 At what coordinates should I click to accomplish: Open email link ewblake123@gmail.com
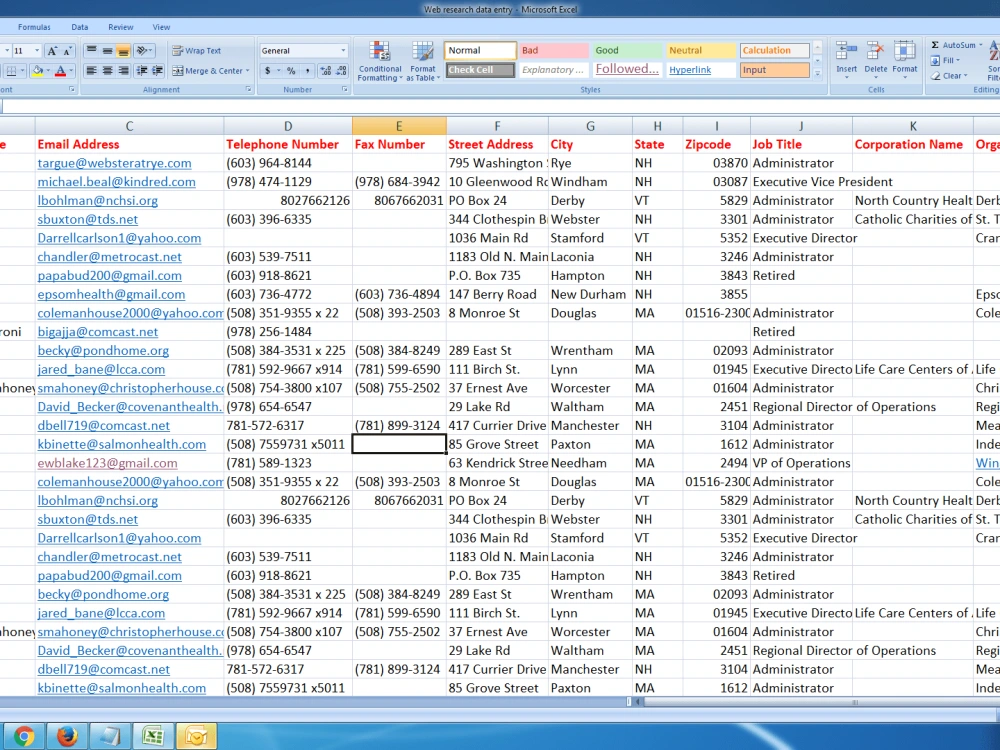click(x=107, y=463)
